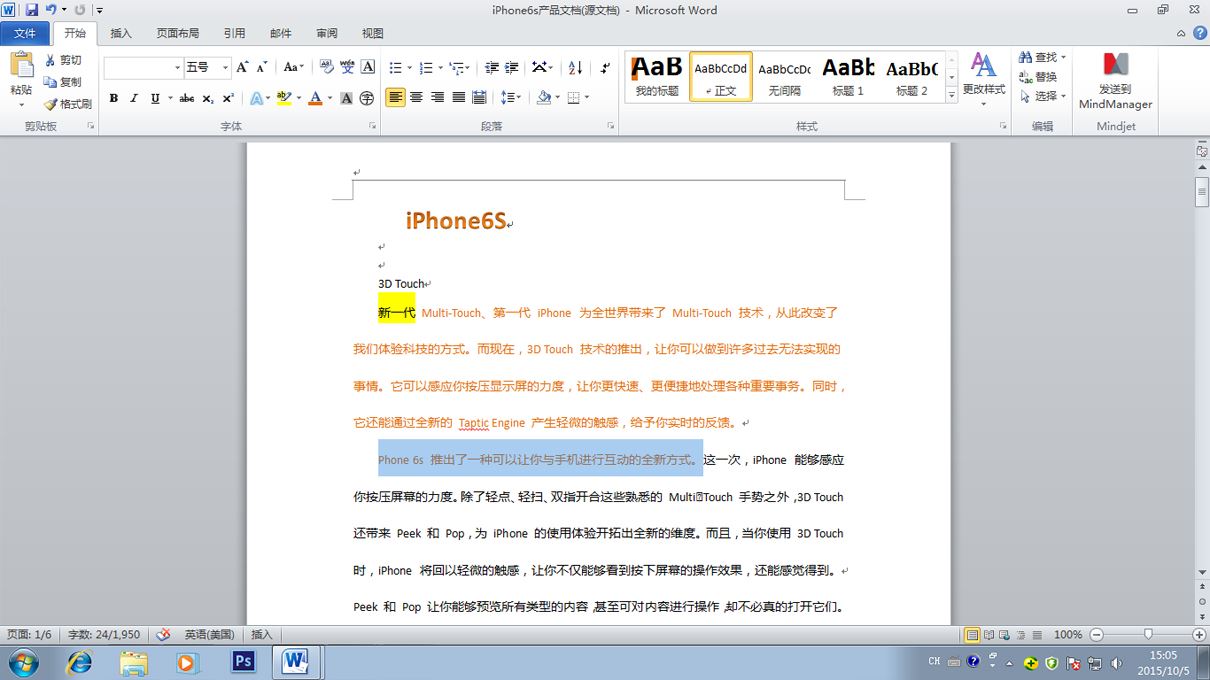Click the Sort (A-Z) icon
This screenshot has width=1210, height=680.
click(575, 68)
